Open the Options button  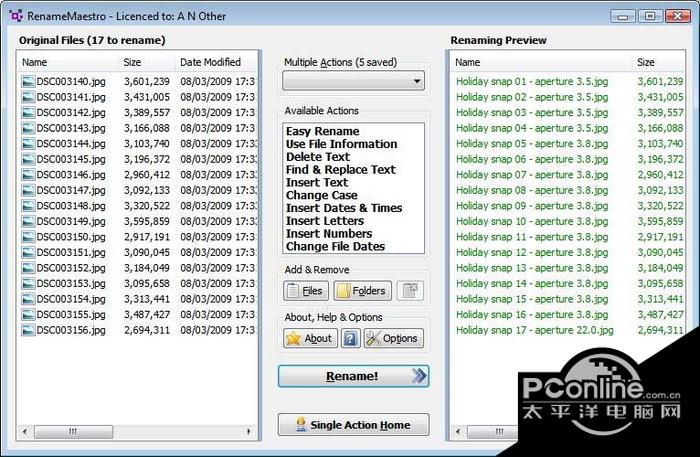pos(393,338)
